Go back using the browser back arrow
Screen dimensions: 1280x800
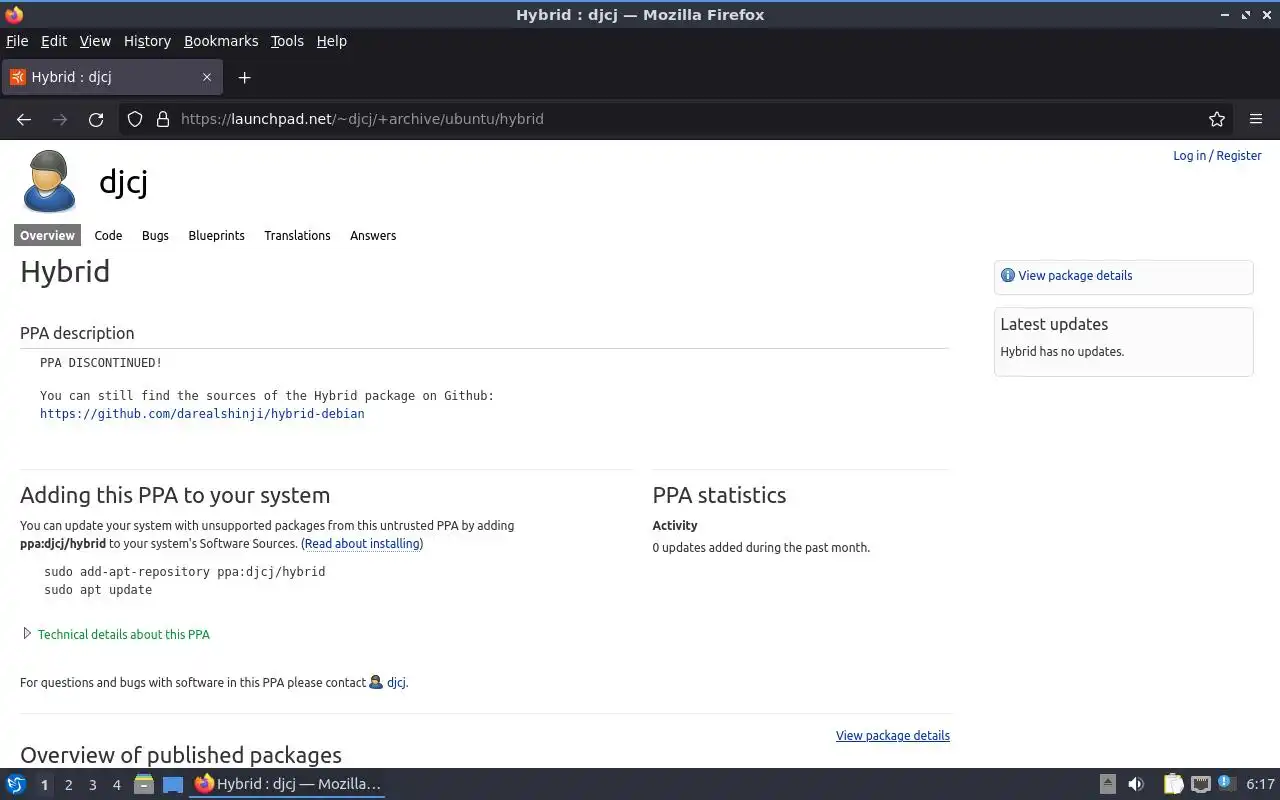[24, 119]
